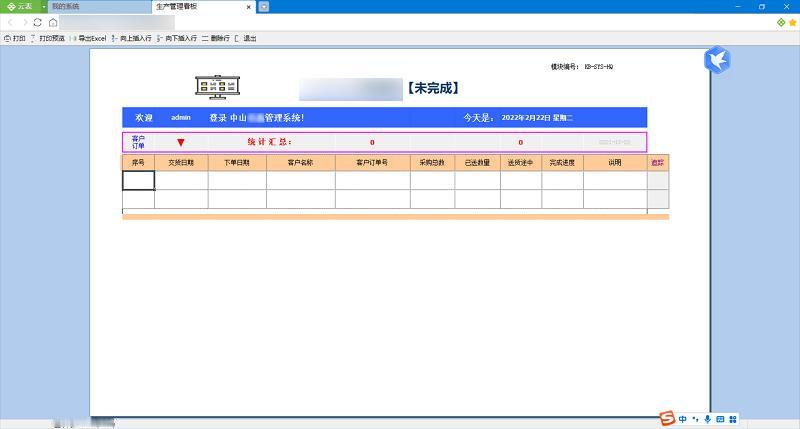Screen dimensions: 800x429
Task: Click the yellow star favorite icon
Action: click(792, 22)
